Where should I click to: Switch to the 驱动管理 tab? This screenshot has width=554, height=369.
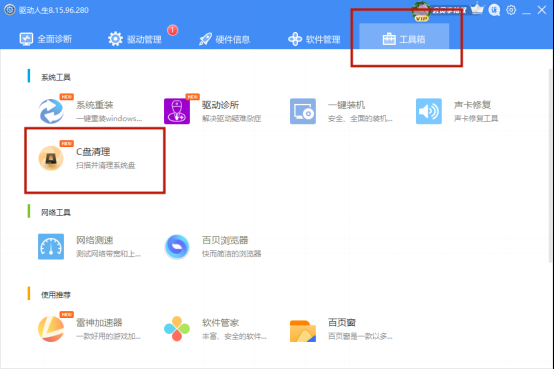tap(135, 39)
